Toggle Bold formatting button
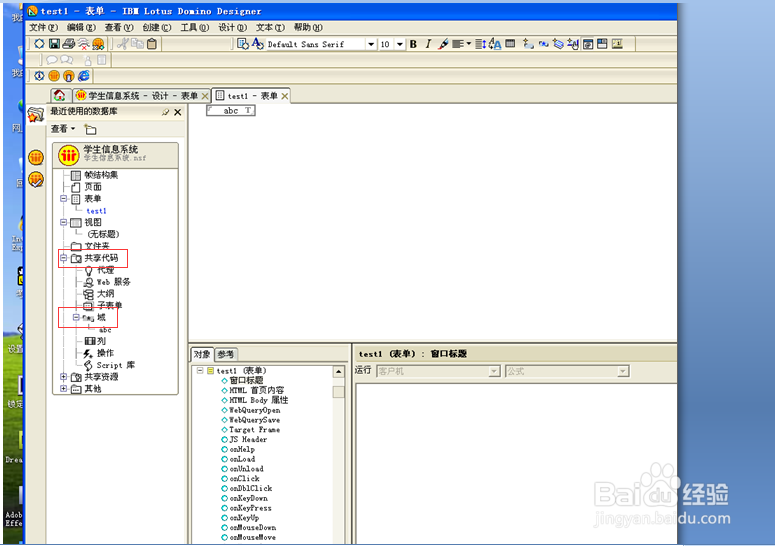The width and height of the screenshot is (775, 546). pyautogui.click(x=413, y=44)
